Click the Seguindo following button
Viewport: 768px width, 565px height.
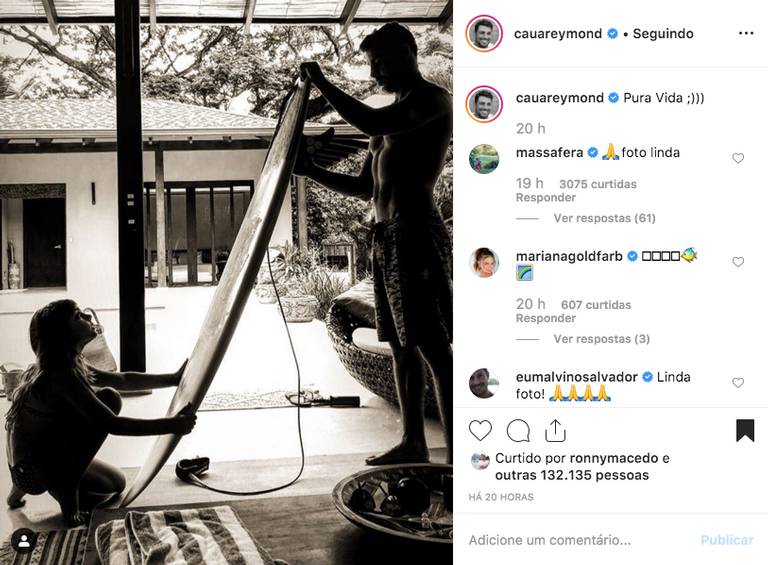663,33
